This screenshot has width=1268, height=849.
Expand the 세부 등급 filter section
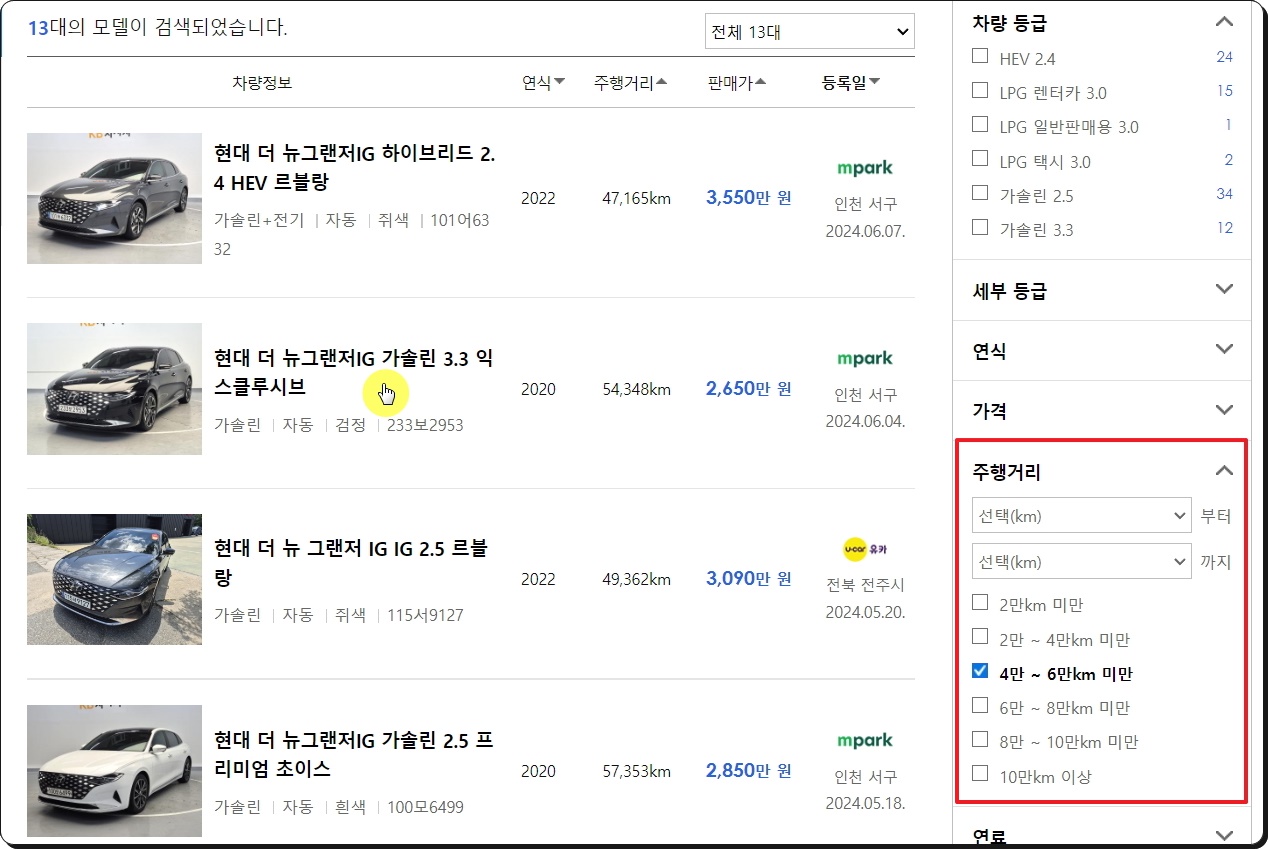[x=1224, y=290]
